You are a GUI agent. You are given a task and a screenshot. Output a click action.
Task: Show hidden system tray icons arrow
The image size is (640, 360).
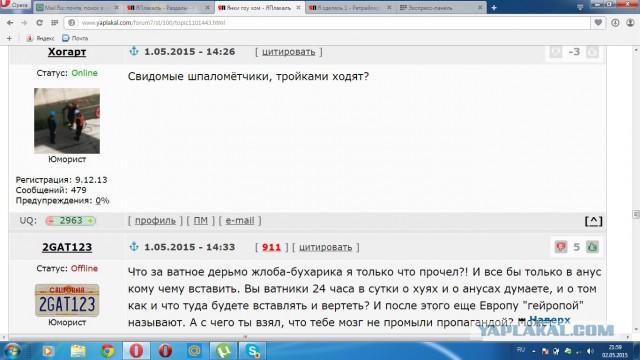(533, 351)
